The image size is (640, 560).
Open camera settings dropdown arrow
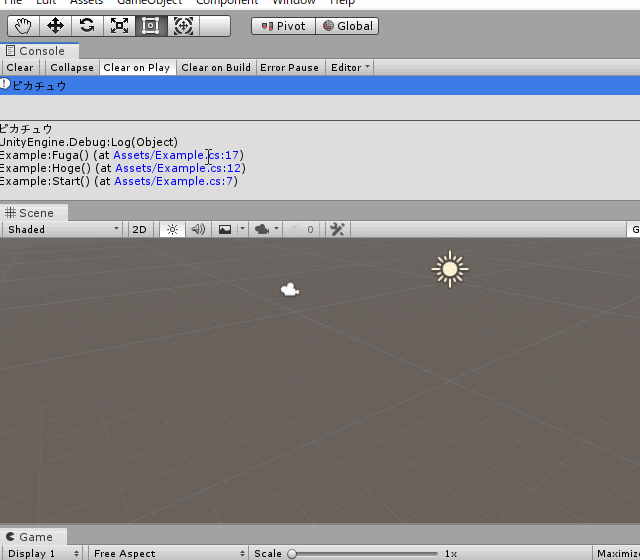(277, 229)
